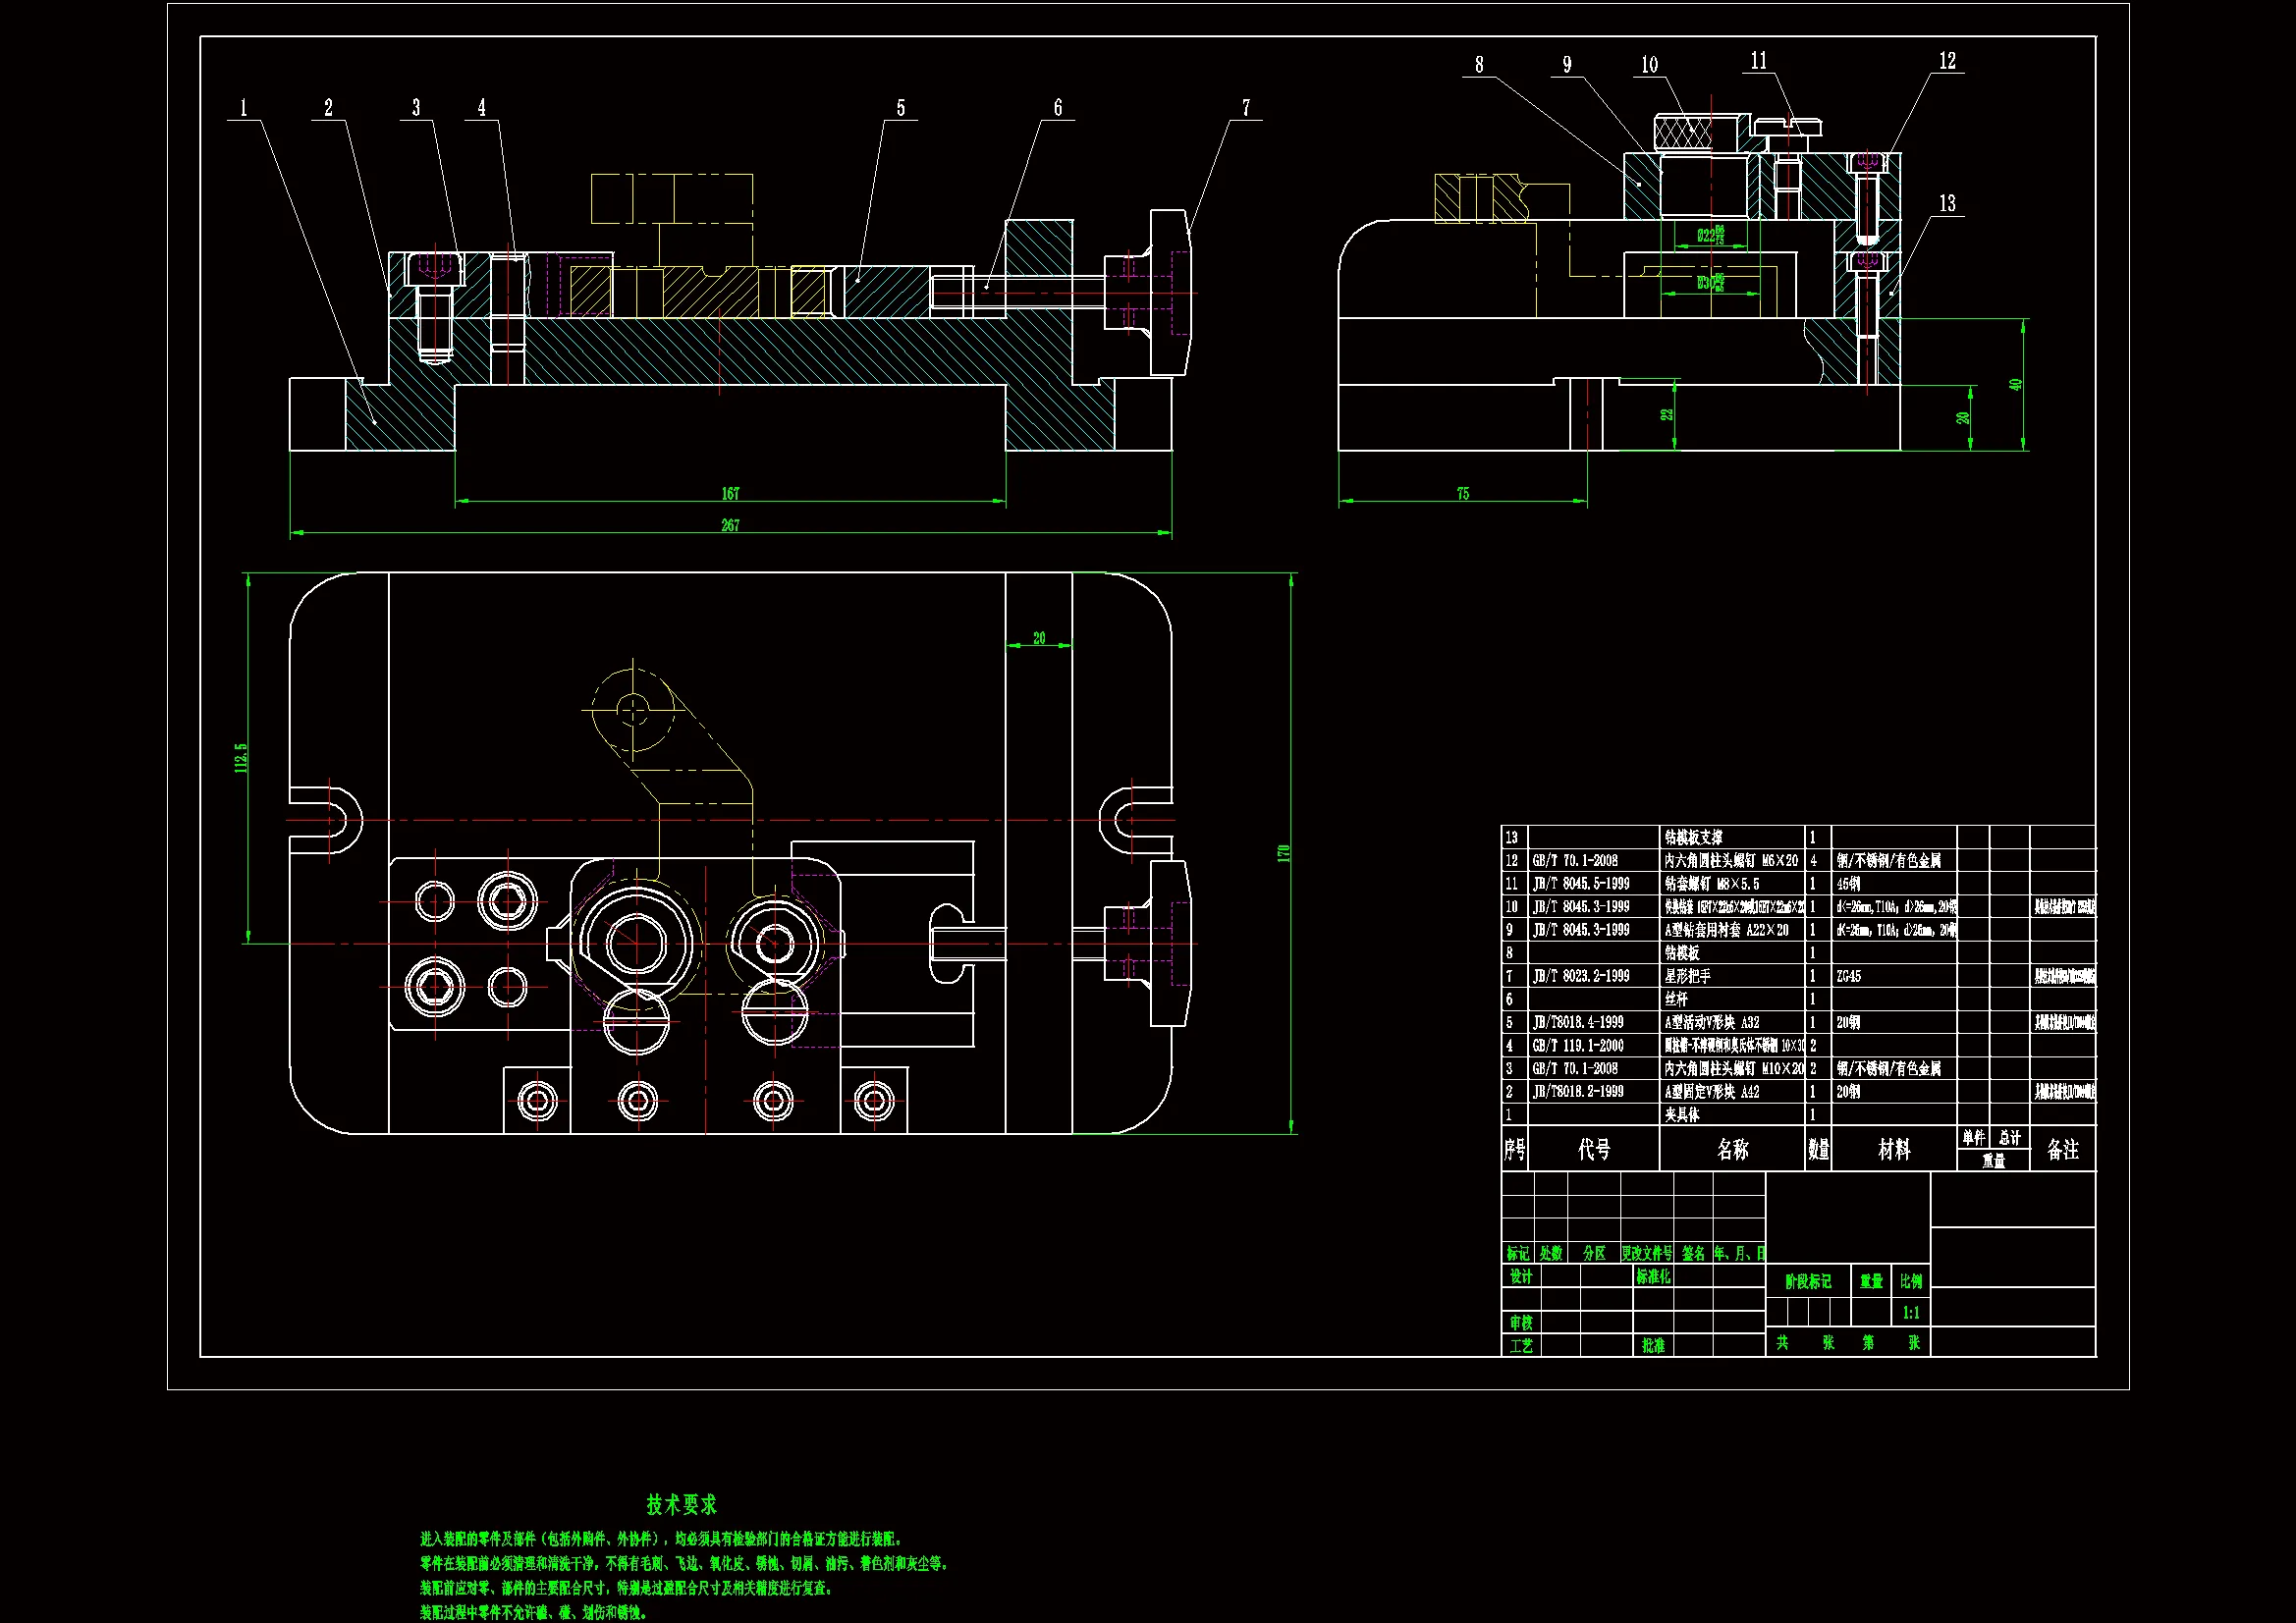
Task: Select balloon number 10 in side view
Action: point(1649,65)
